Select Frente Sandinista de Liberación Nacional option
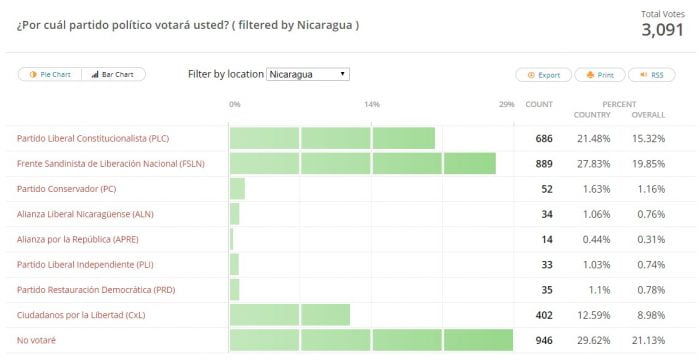 pos(111,164)
